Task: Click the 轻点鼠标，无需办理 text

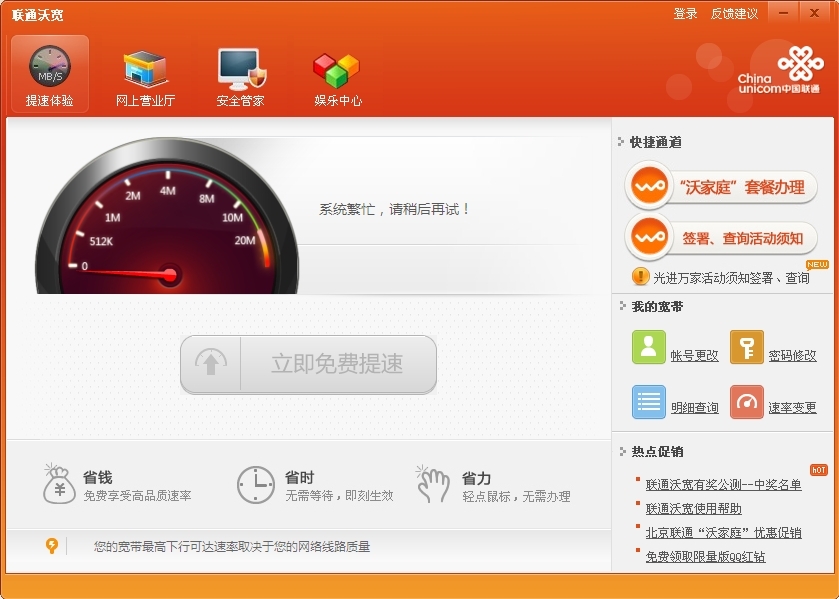Action: 516,497
